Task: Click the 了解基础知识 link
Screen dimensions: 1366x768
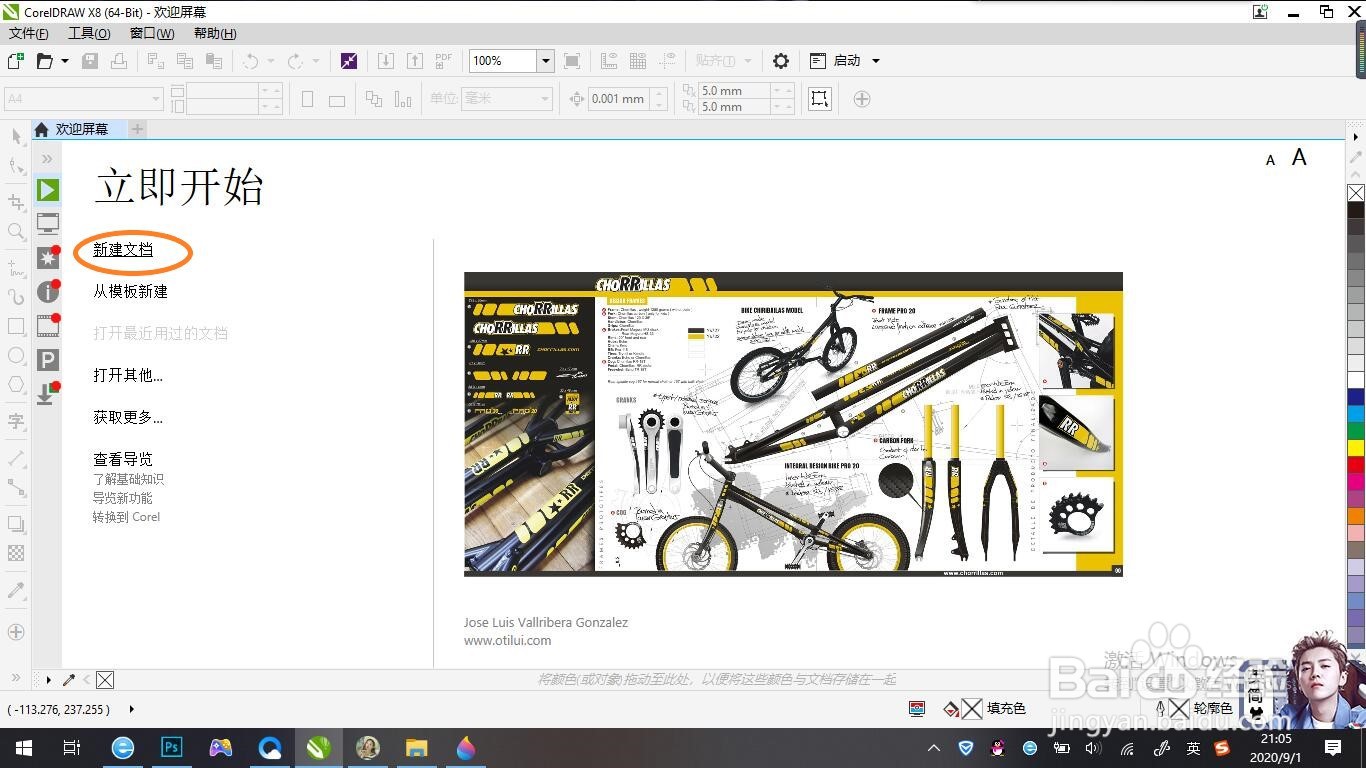Action: (128, 479)
